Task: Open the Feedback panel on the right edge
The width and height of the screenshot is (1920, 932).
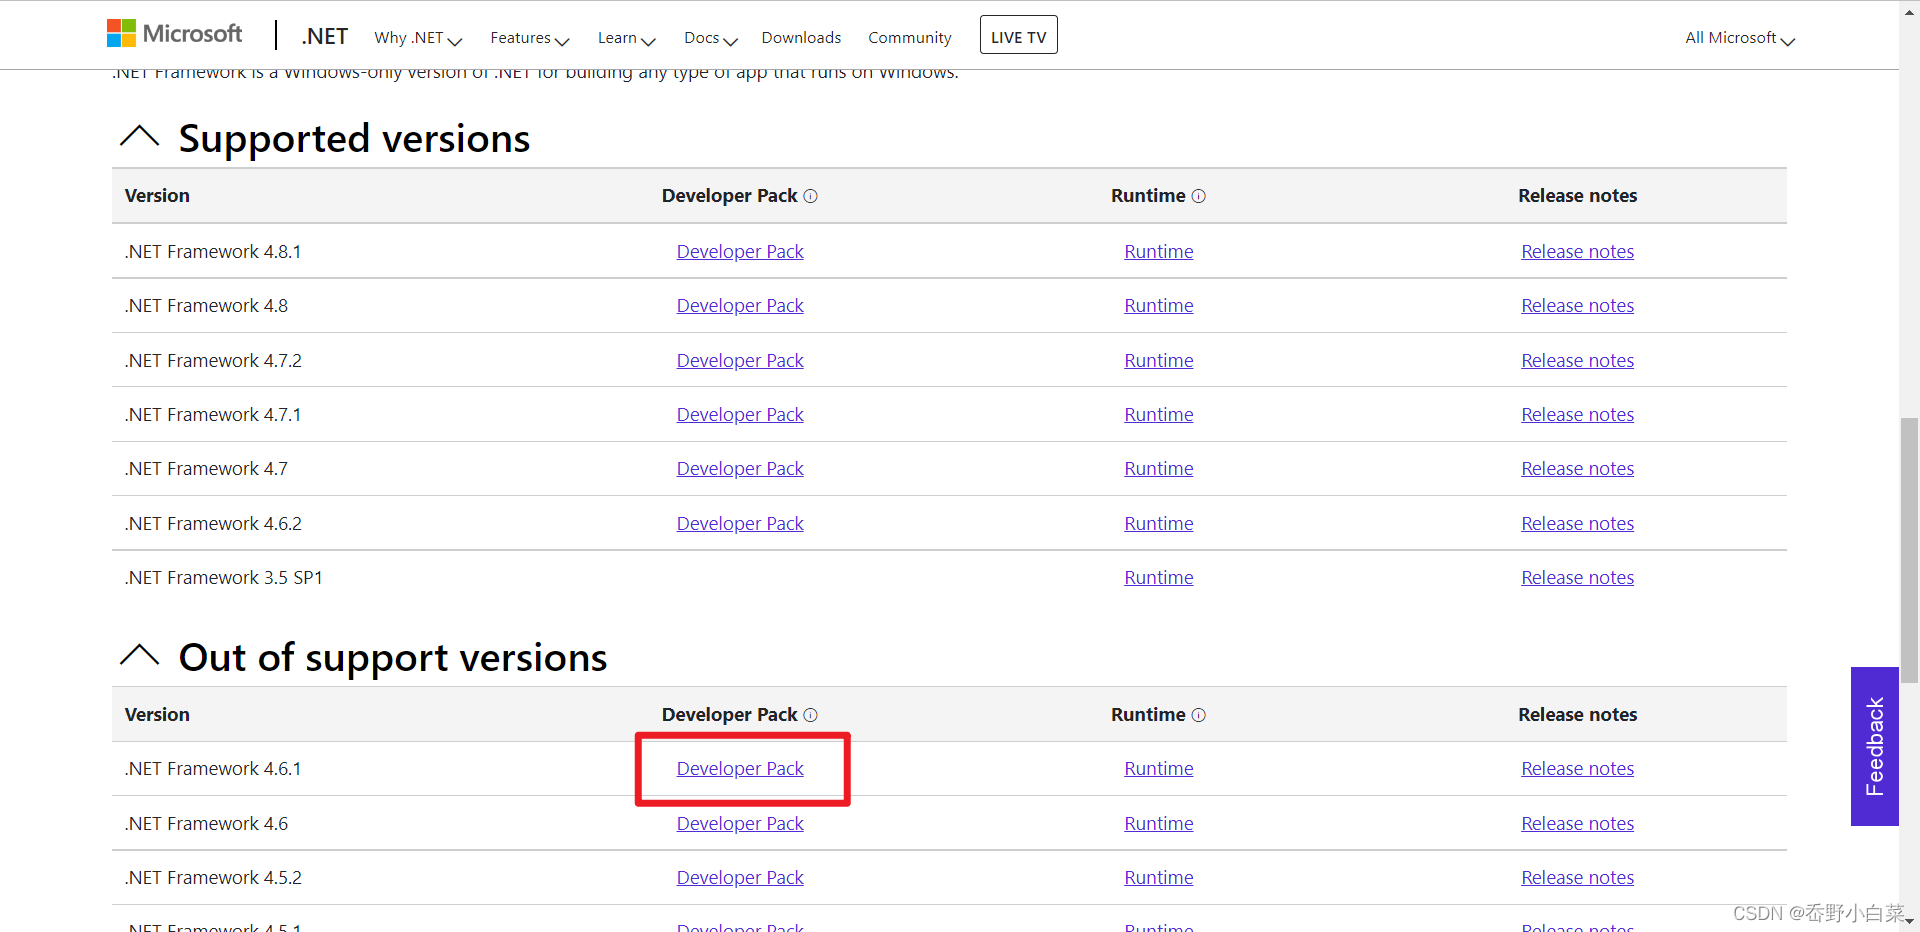Action: coord(1875,747)
